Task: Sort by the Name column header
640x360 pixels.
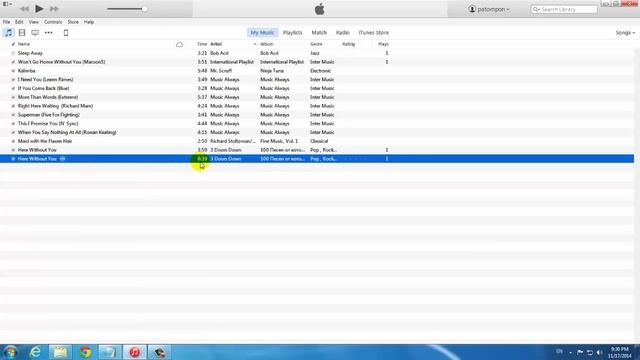Action: point(24,44)
